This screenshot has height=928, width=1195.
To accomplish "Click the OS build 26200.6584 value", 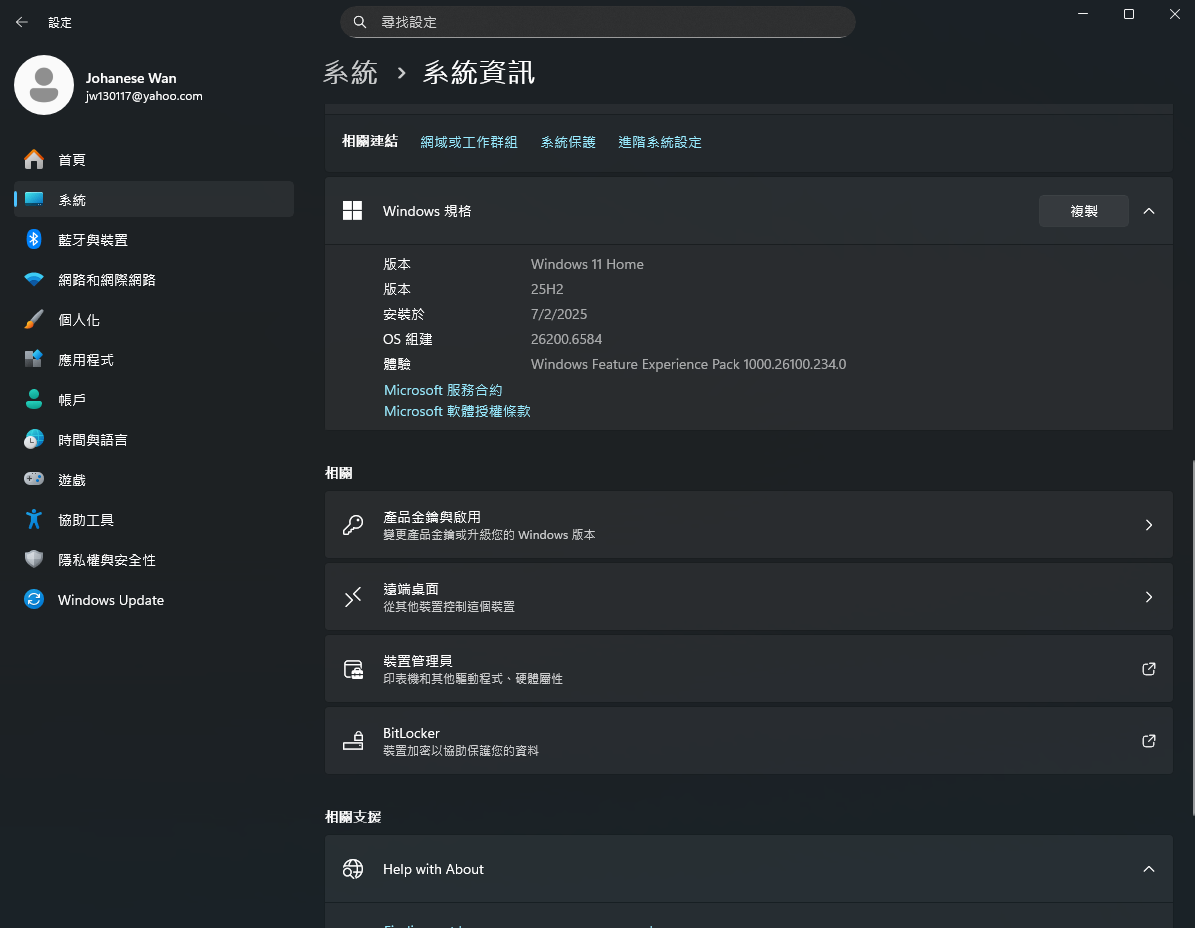I will tap(566, 339).
